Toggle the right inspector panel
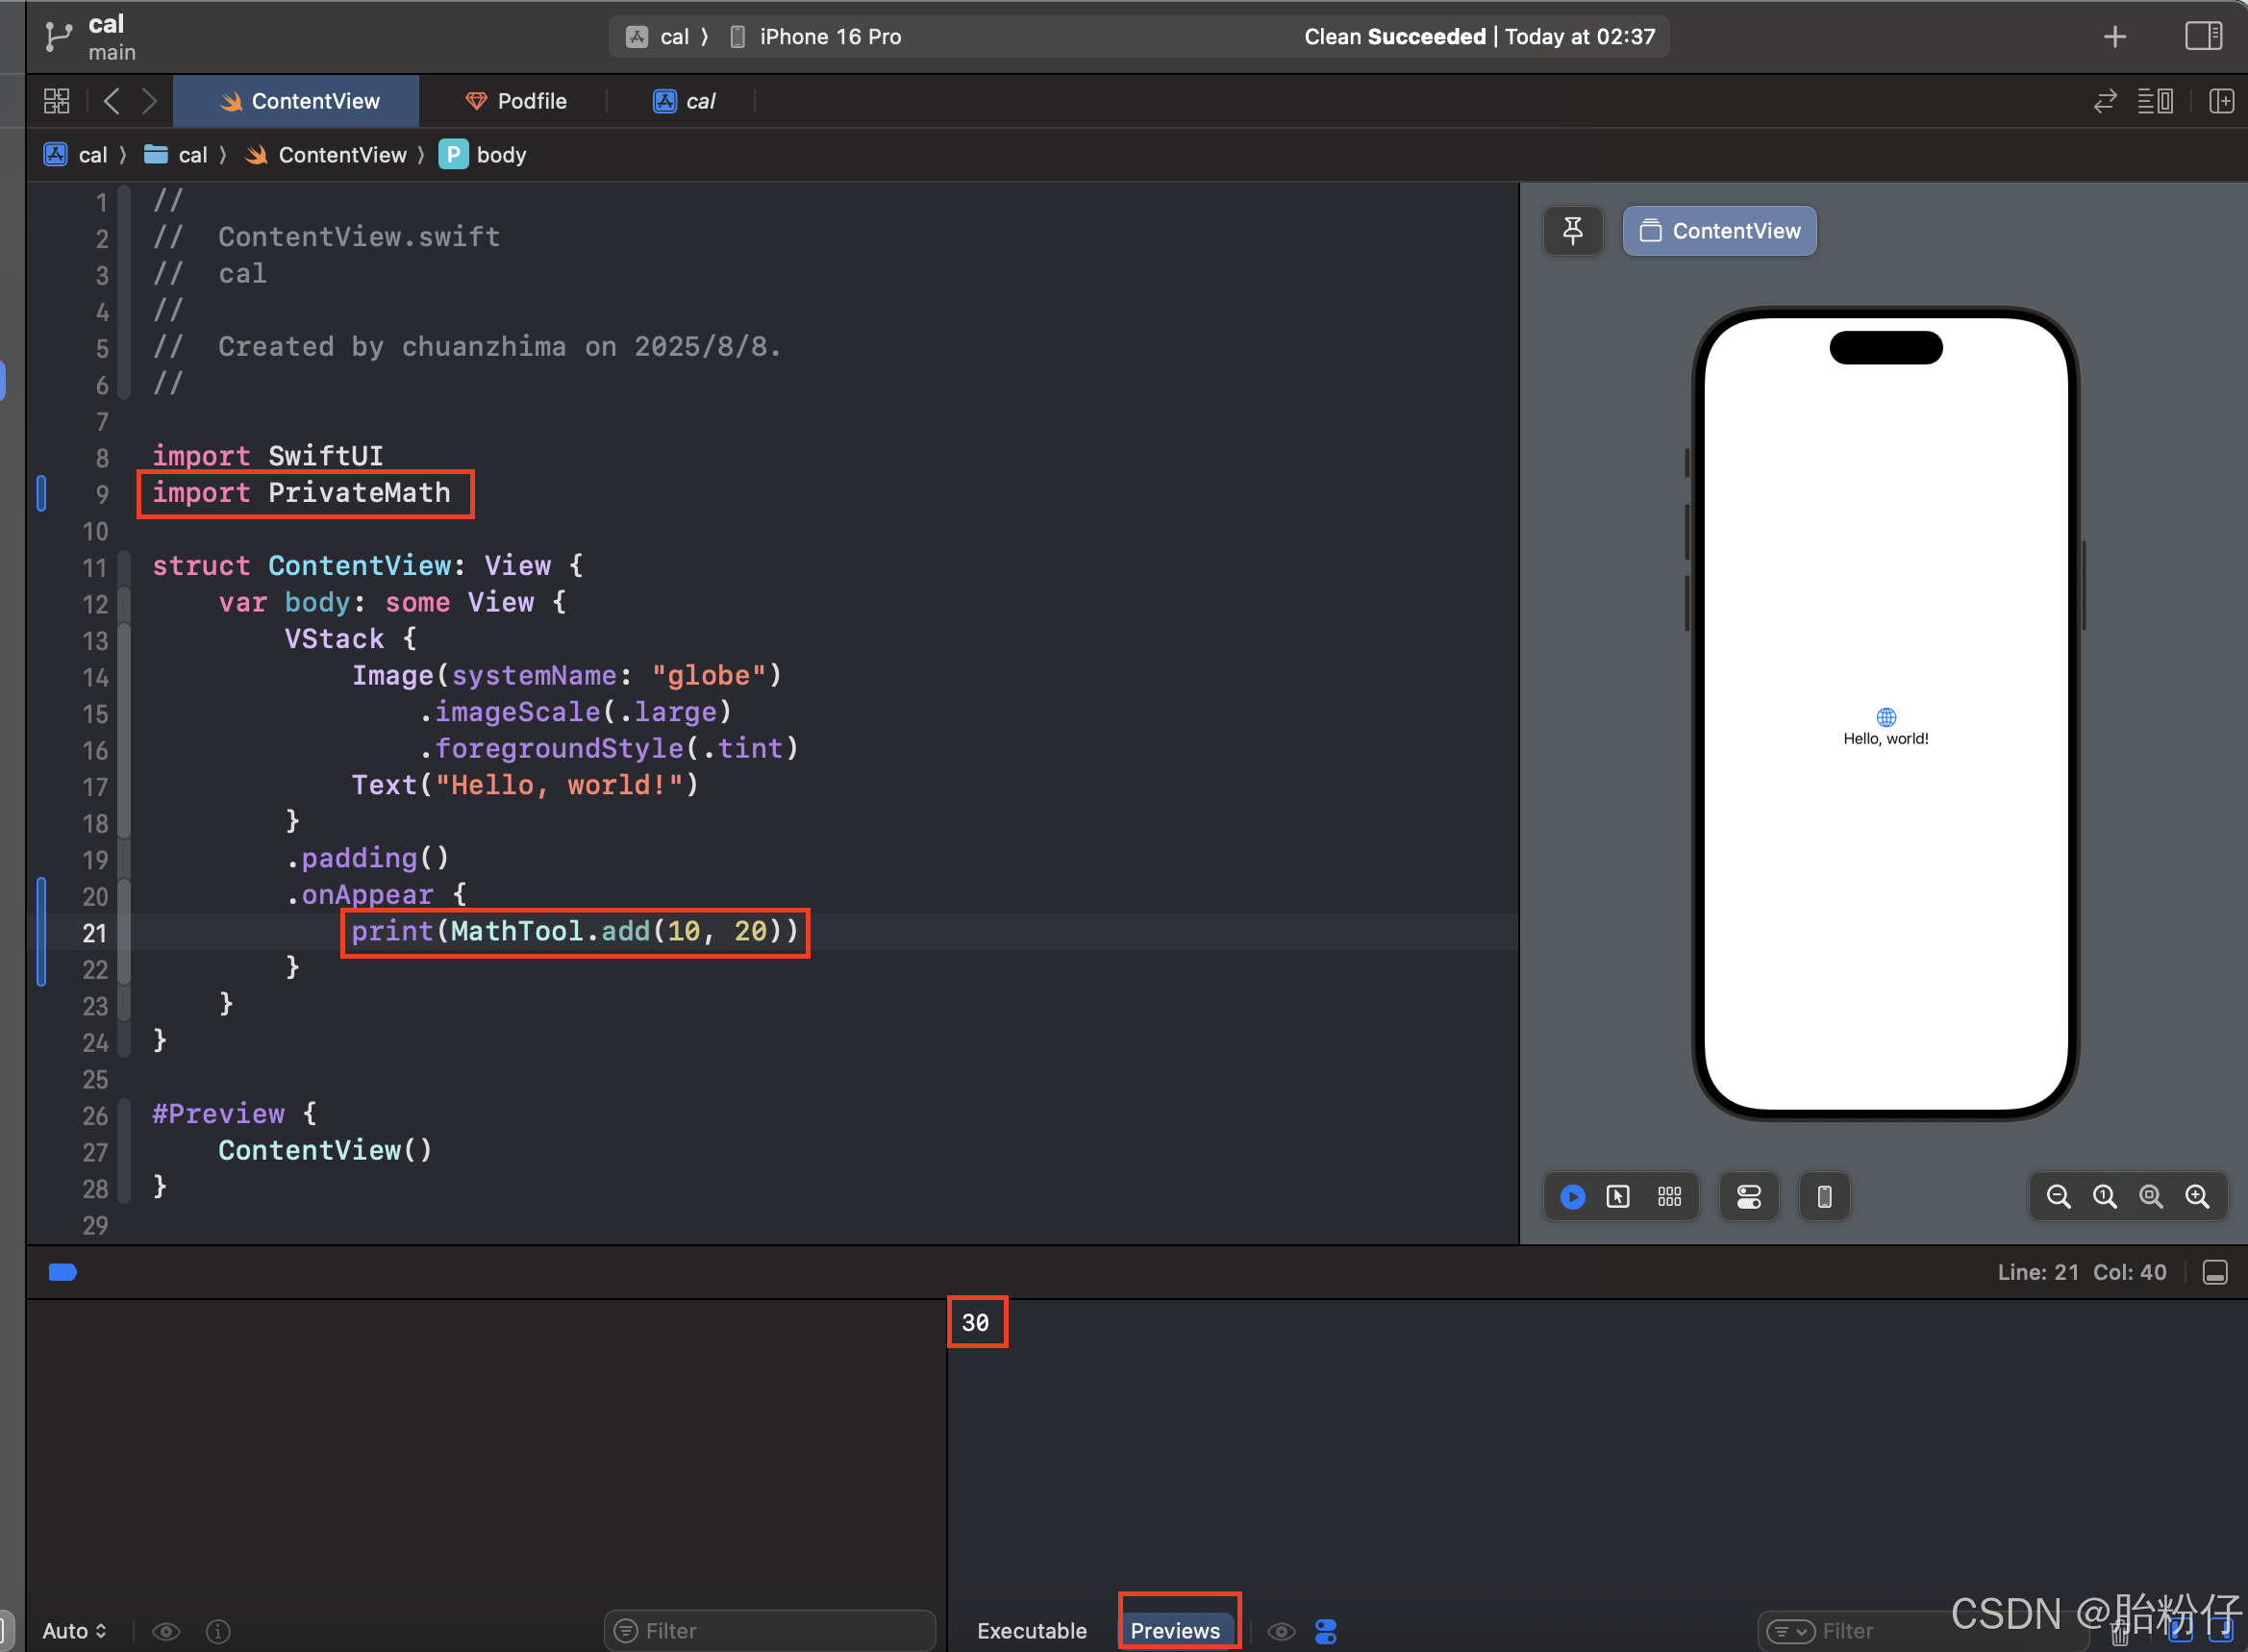This screenshot has height=1652, width=2248. click(x=2203, y=37)
